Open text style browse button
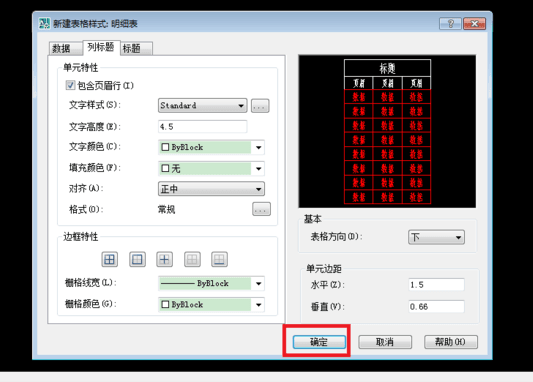This screenshot has height=382, width=533. [260, 106]
